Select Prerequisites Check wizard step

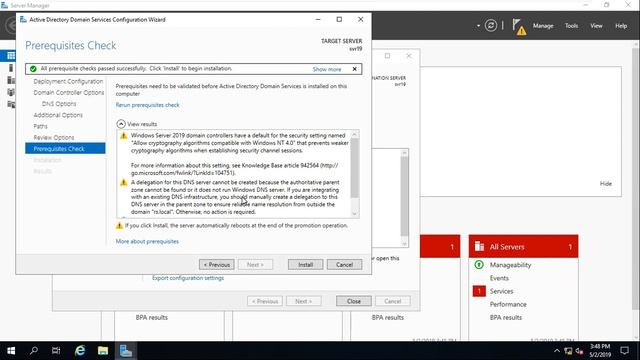(x=65, y=149)
